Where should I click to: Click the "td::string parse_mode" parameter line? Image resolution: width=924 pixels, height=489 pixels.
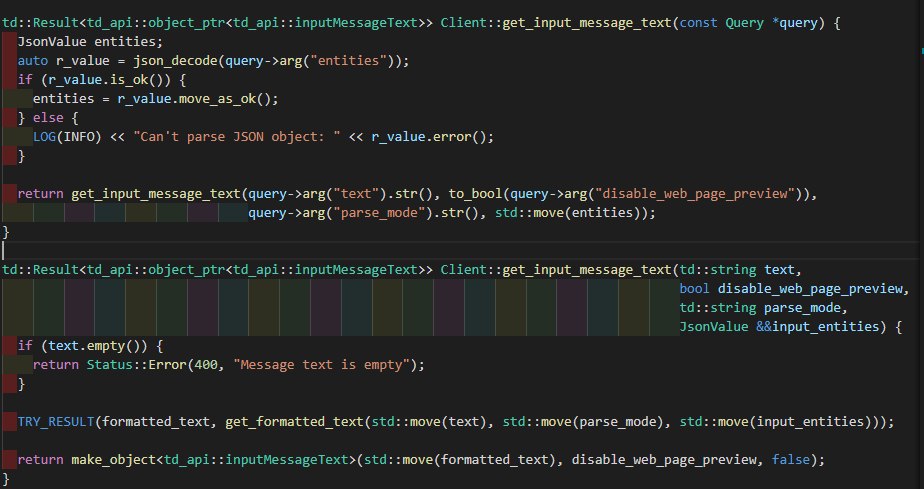pyautogui.click(x=761, y=308)
